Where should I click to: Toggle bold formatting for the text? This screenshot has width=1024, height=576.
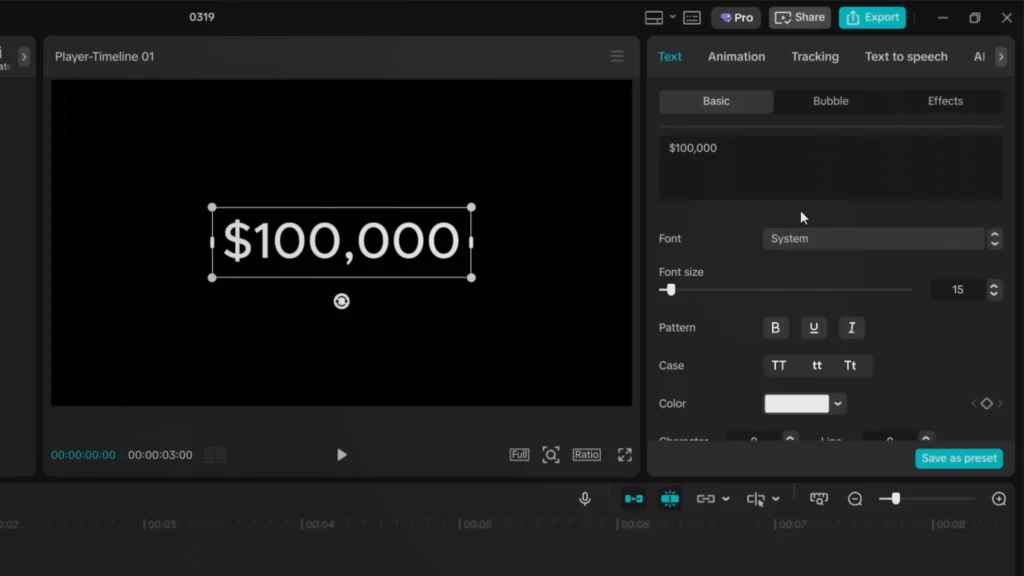(776, 328)
